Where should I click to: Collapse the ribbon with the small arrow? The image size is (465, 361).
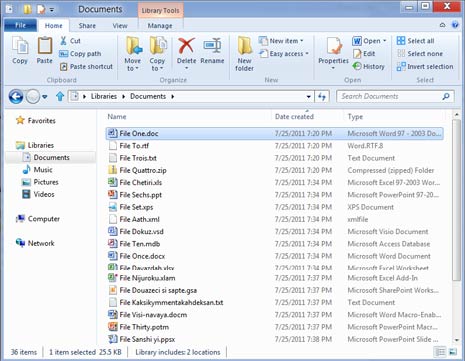point(442,25)
